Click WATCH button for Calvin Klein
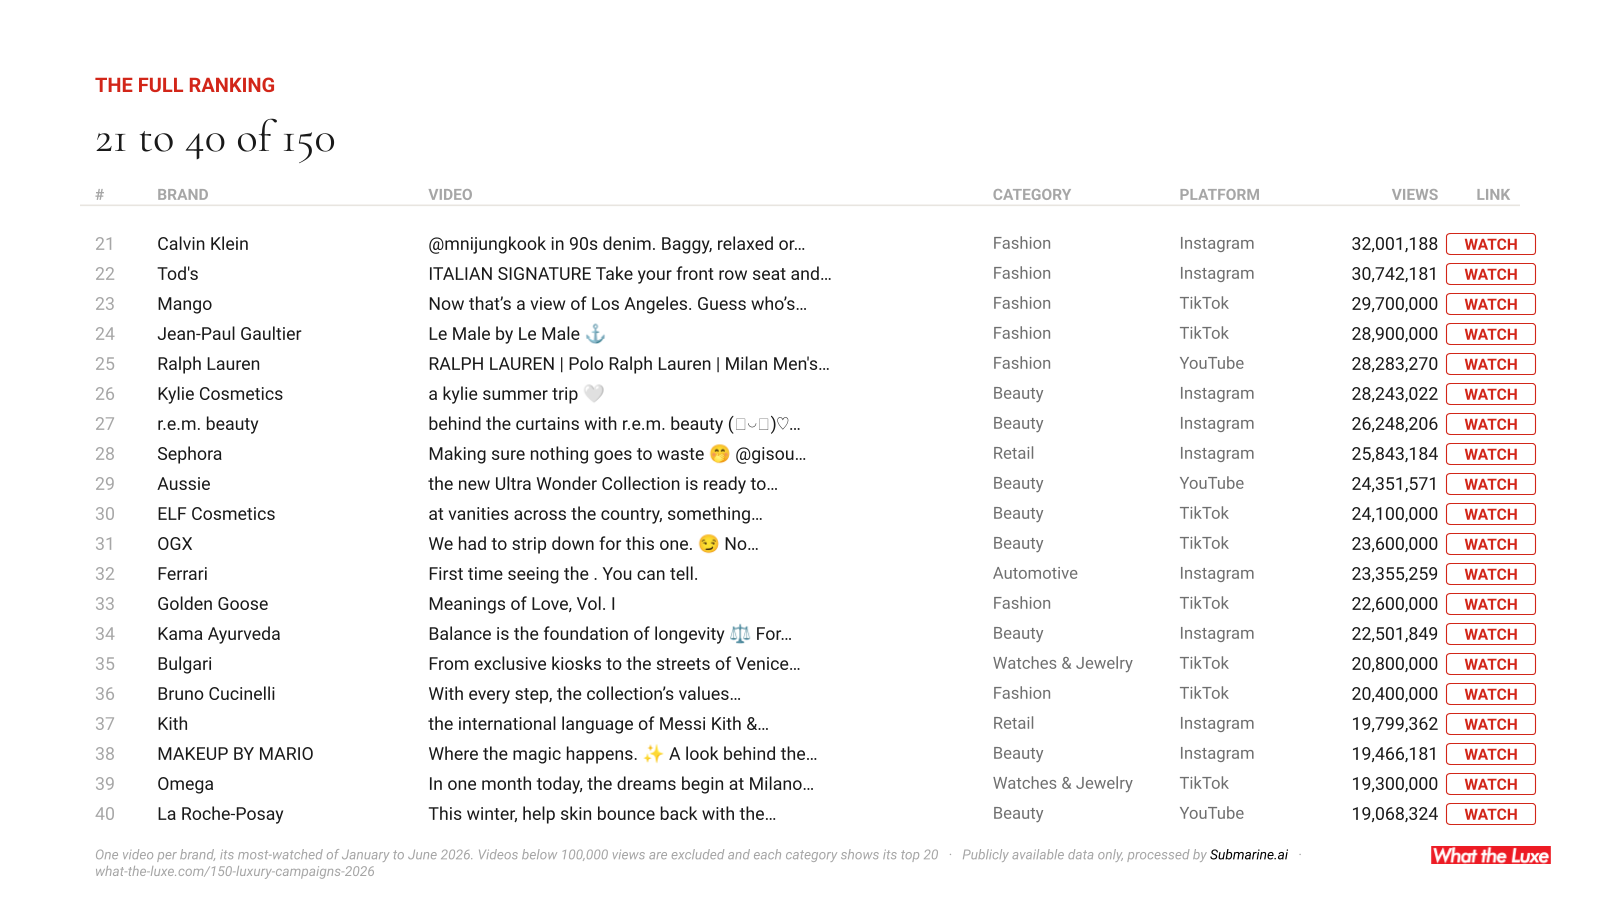The width and height of the screenshot is (1600, 900). (x=1490, y=244)
